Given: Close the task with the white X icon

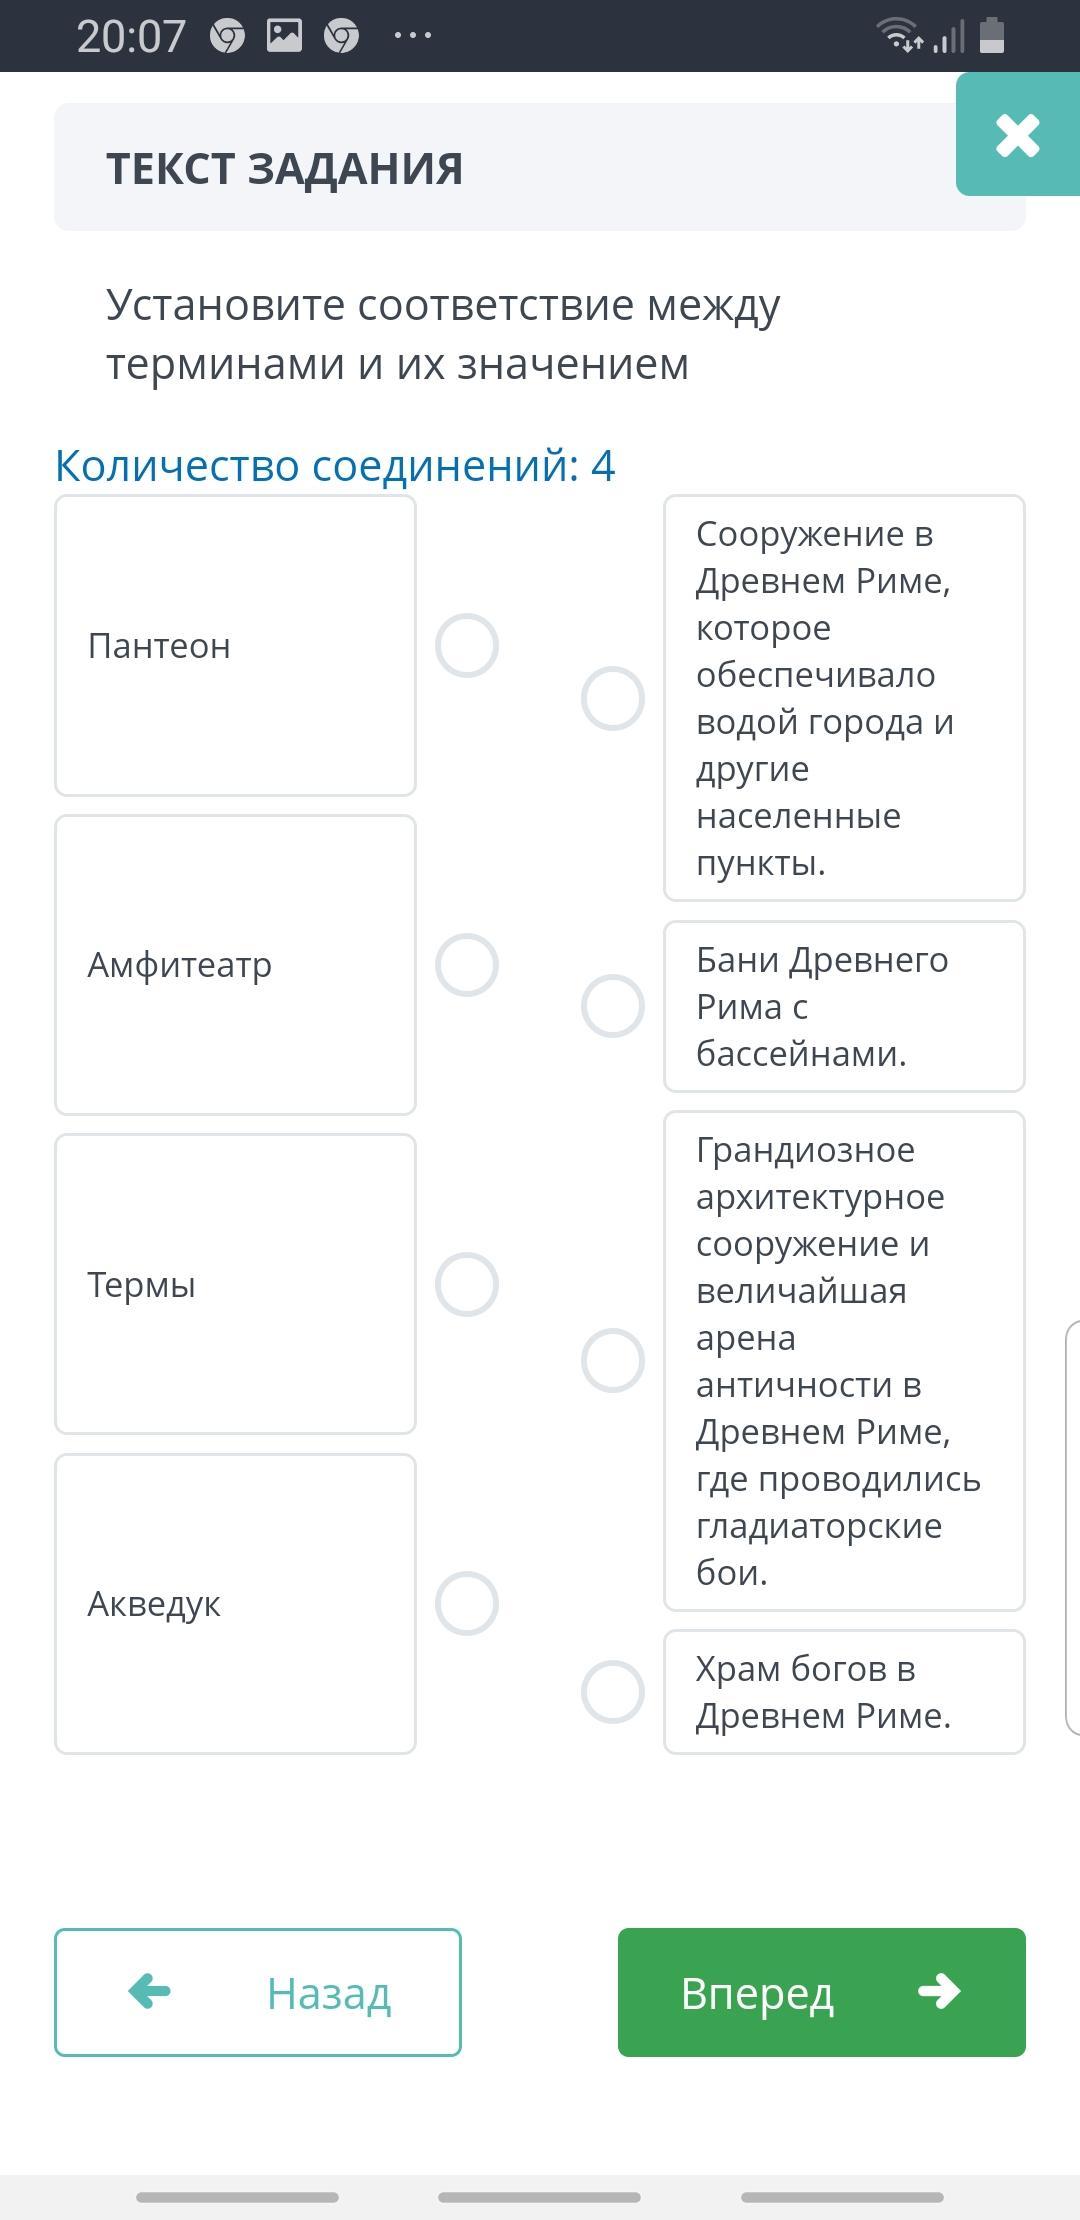Looking at the screenshot, I should coord(1017,135).
